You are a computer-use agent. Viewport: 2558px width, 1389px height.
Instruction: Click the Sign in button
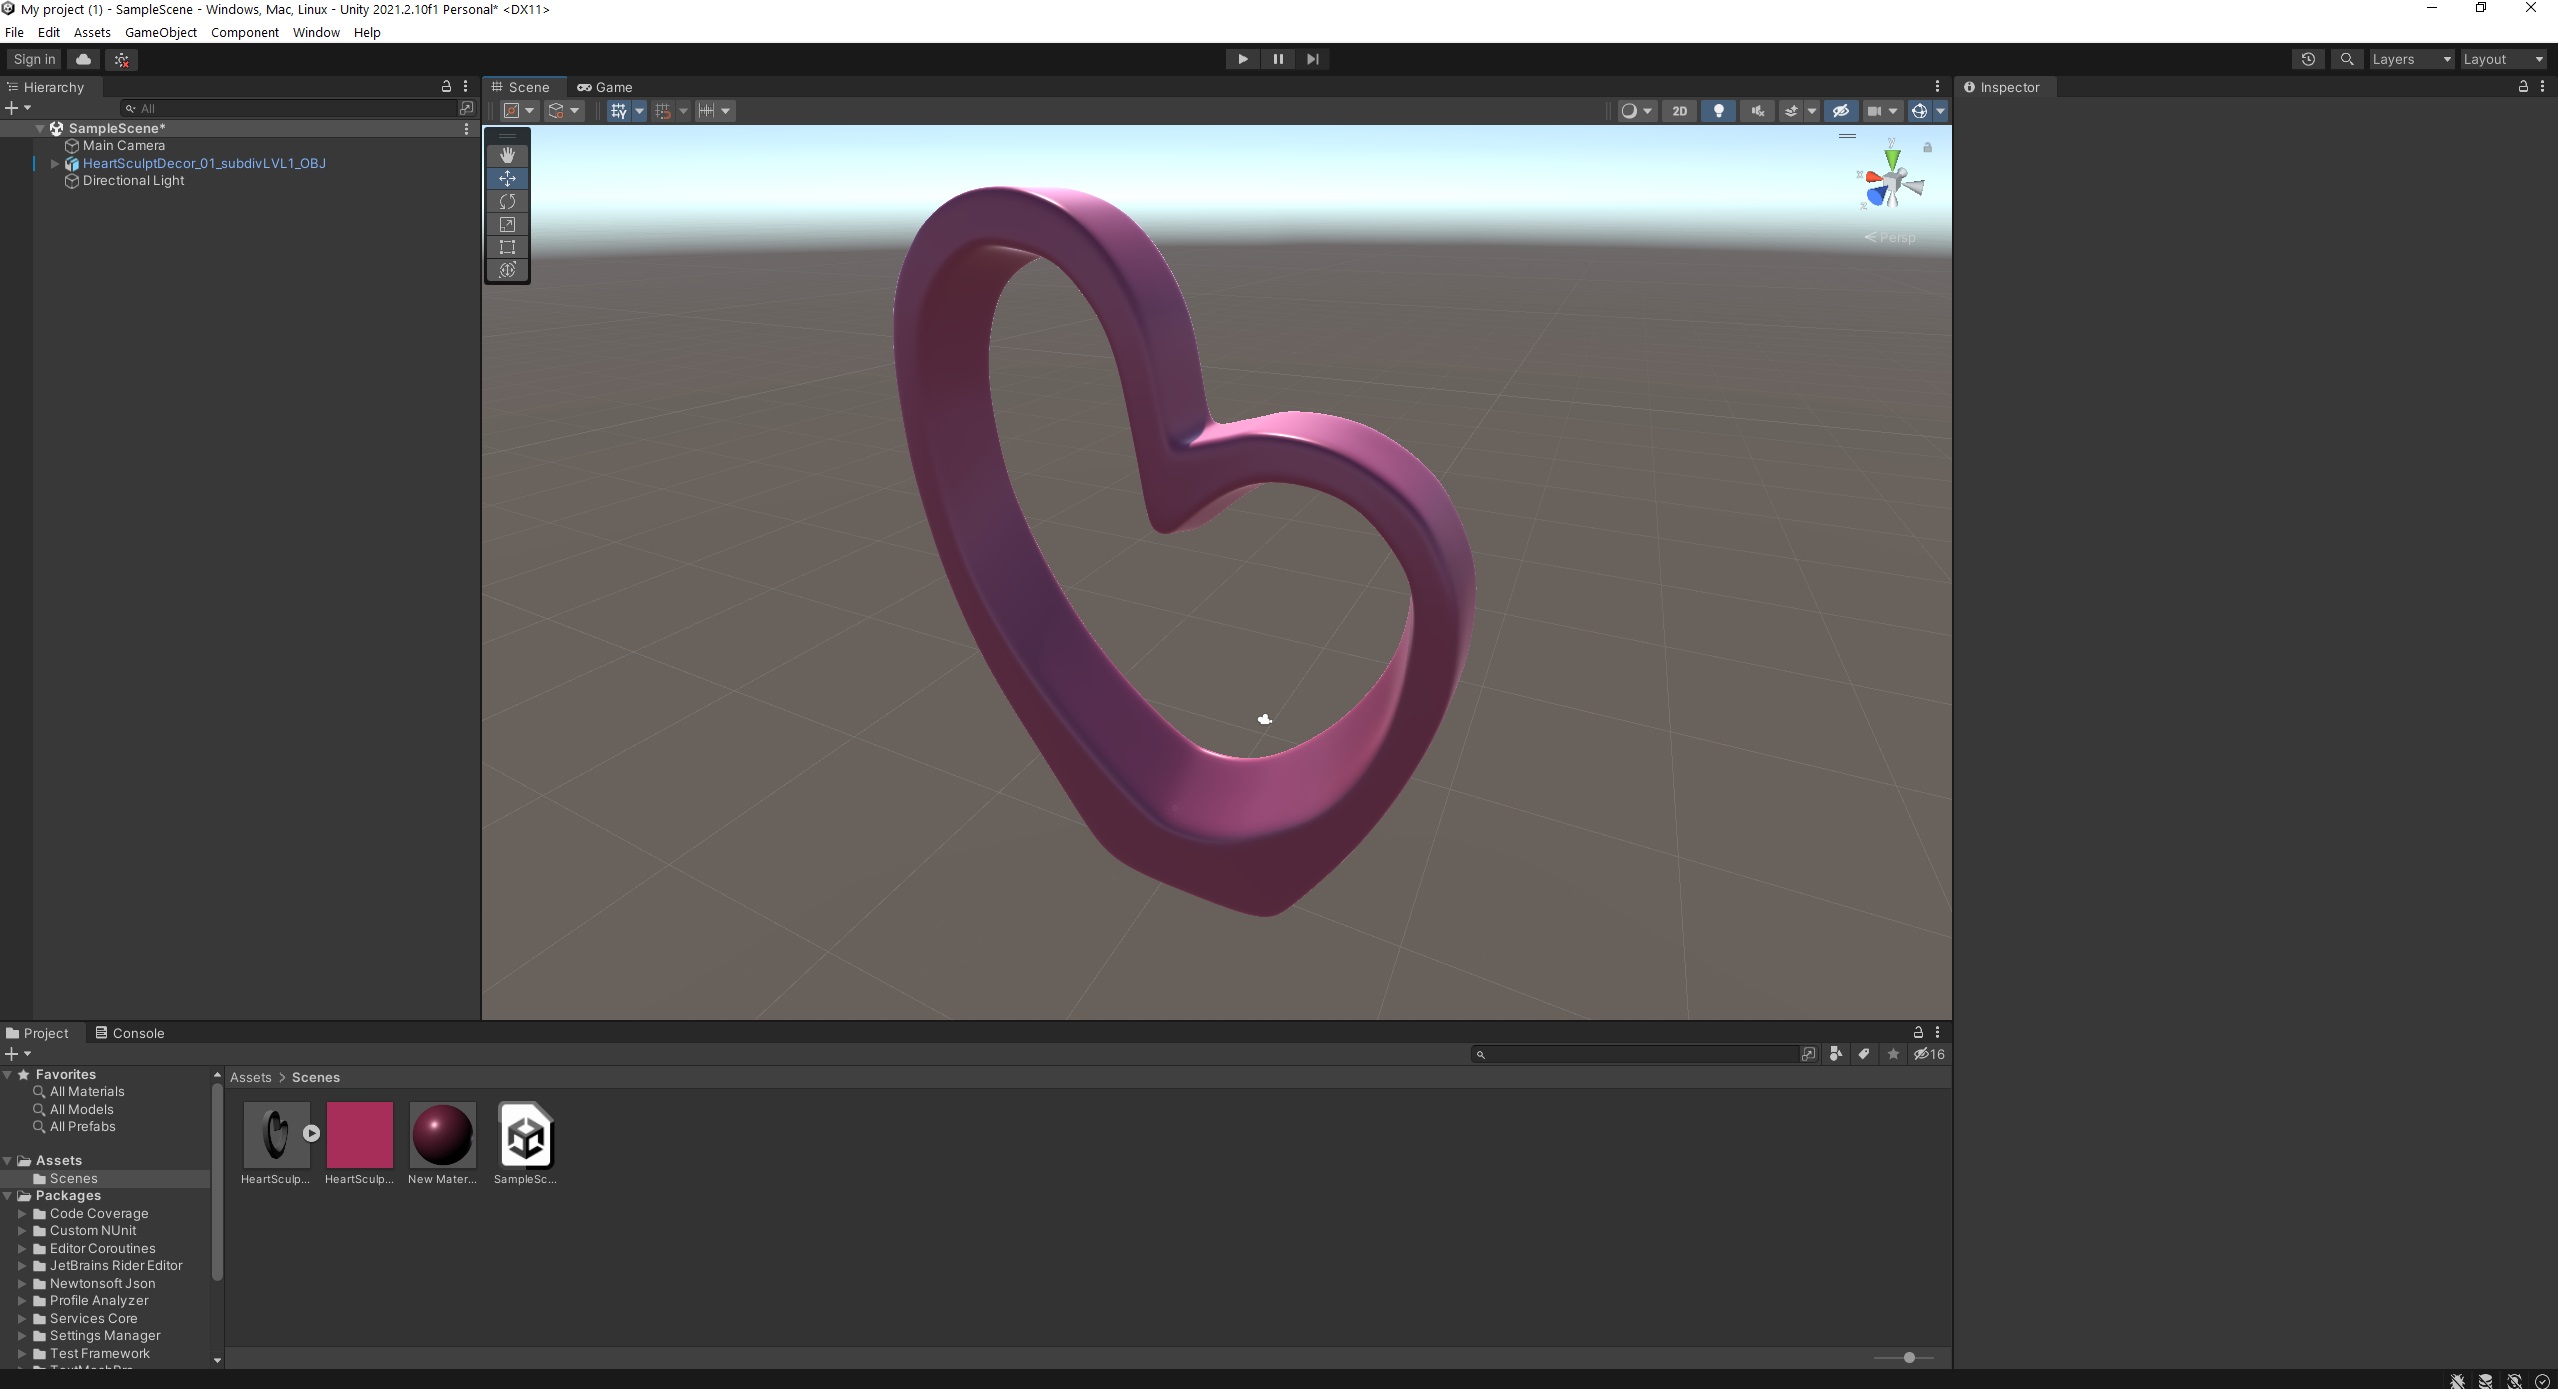[34, 59]
